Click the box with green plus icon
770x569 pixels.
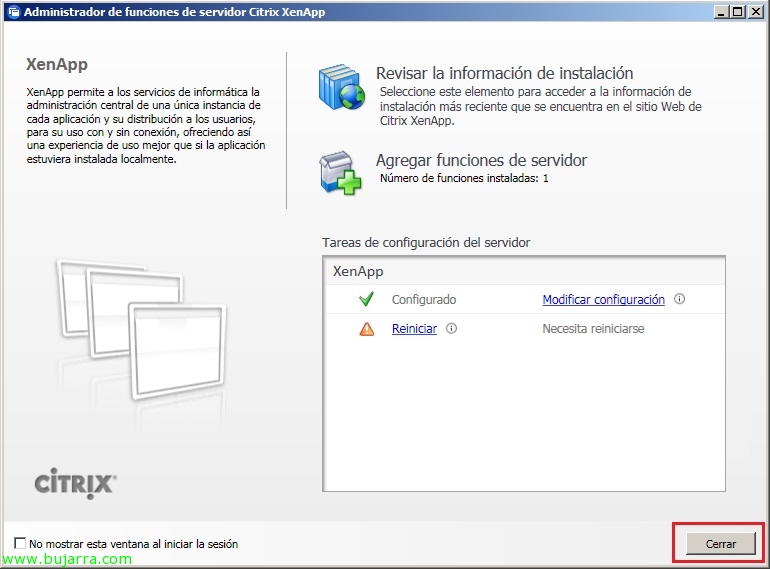340,173
